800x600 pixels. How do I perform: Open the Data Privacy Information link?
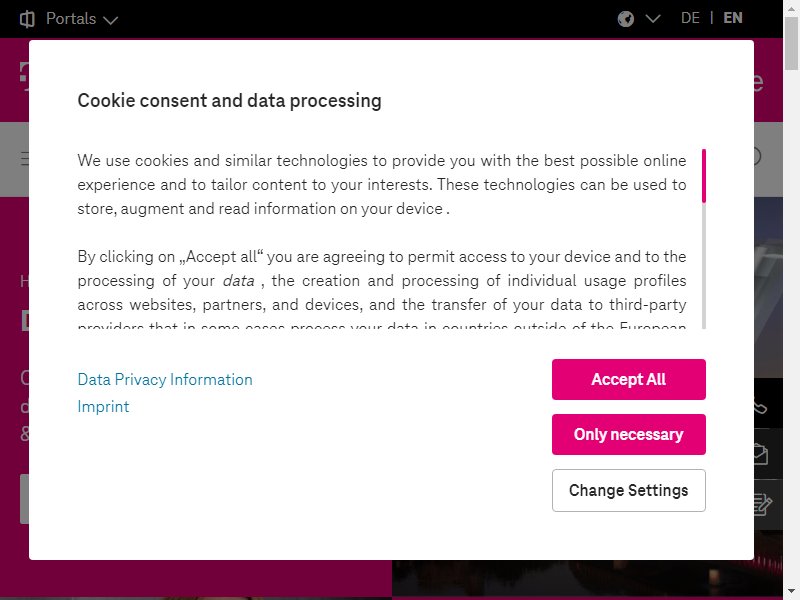(x=165, y=380)
